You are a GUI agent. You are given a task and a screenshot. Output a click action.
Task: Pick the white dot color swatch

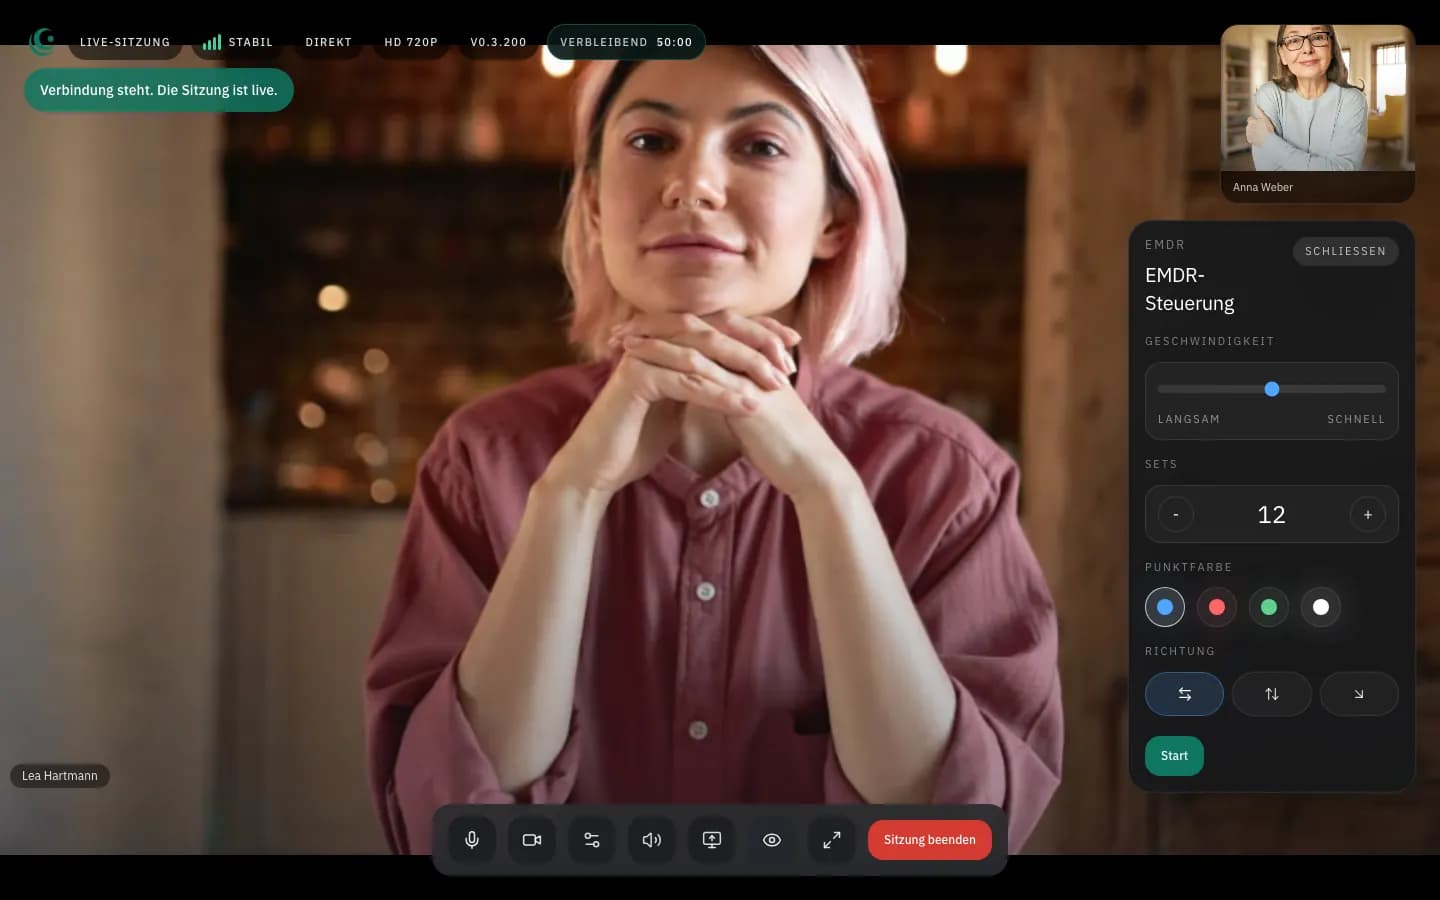pos(1321,607)
